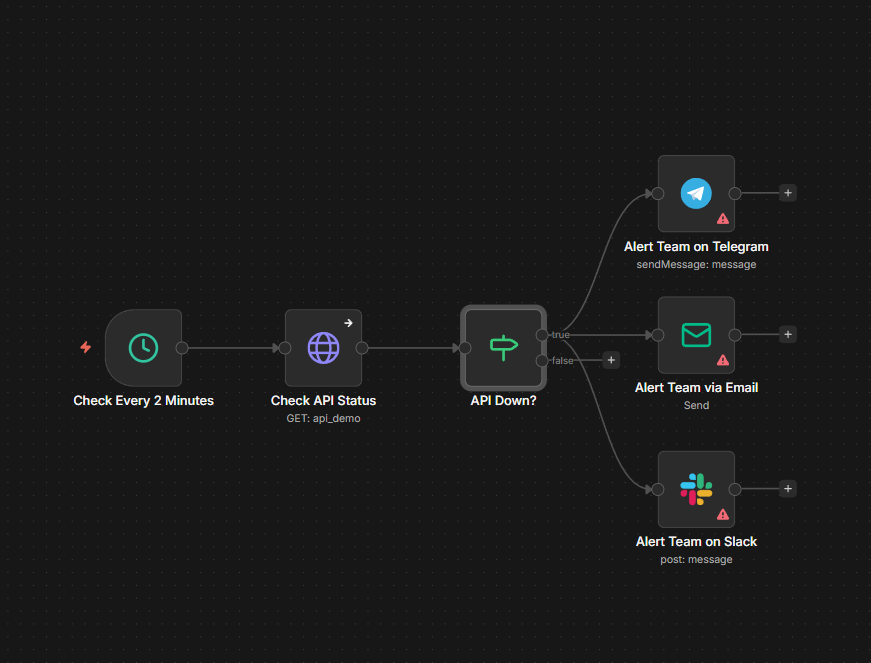
Task: Click the lightning bolt trigger indicator
Action: click(85, 349)
